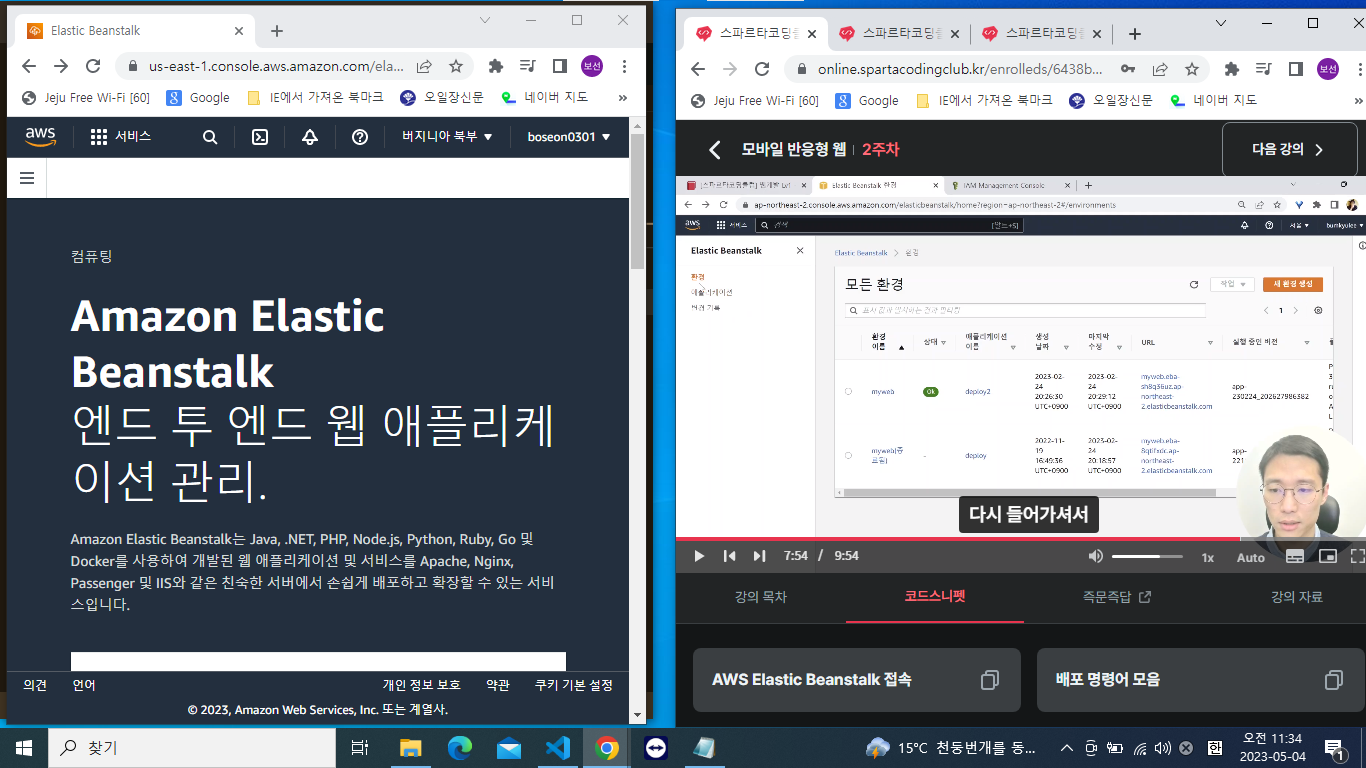Select Elastic Beanstalk browser tab
This screenshot has width=1366, height=768.
click(136, 31)
